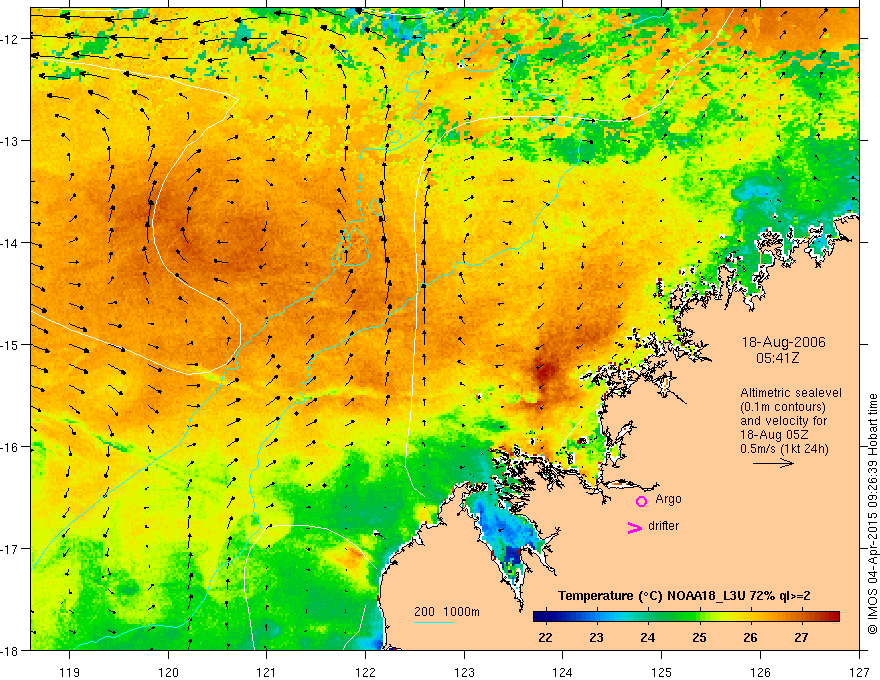Click the 'and velocity for' caption line
880x680 pixels.
(x=783, y=421)
